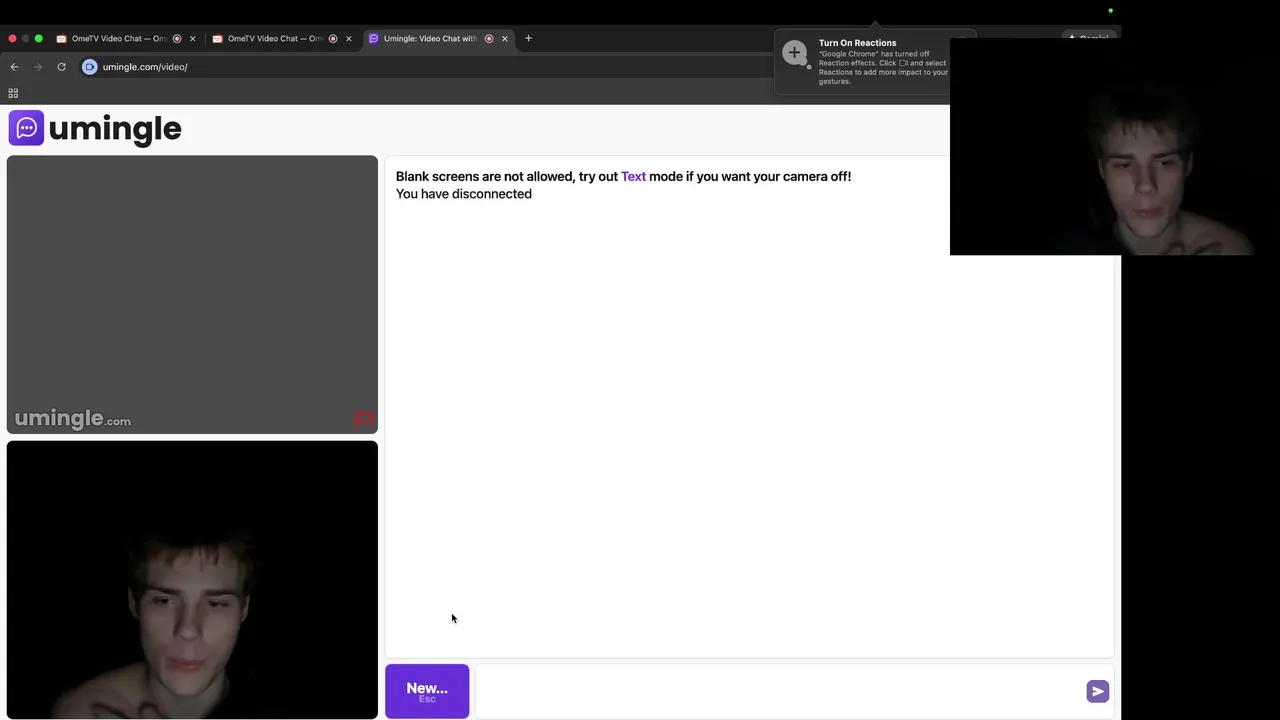Click recording indicator on Umingle tab
The image size is (1280, 720).
coord(489,39)
